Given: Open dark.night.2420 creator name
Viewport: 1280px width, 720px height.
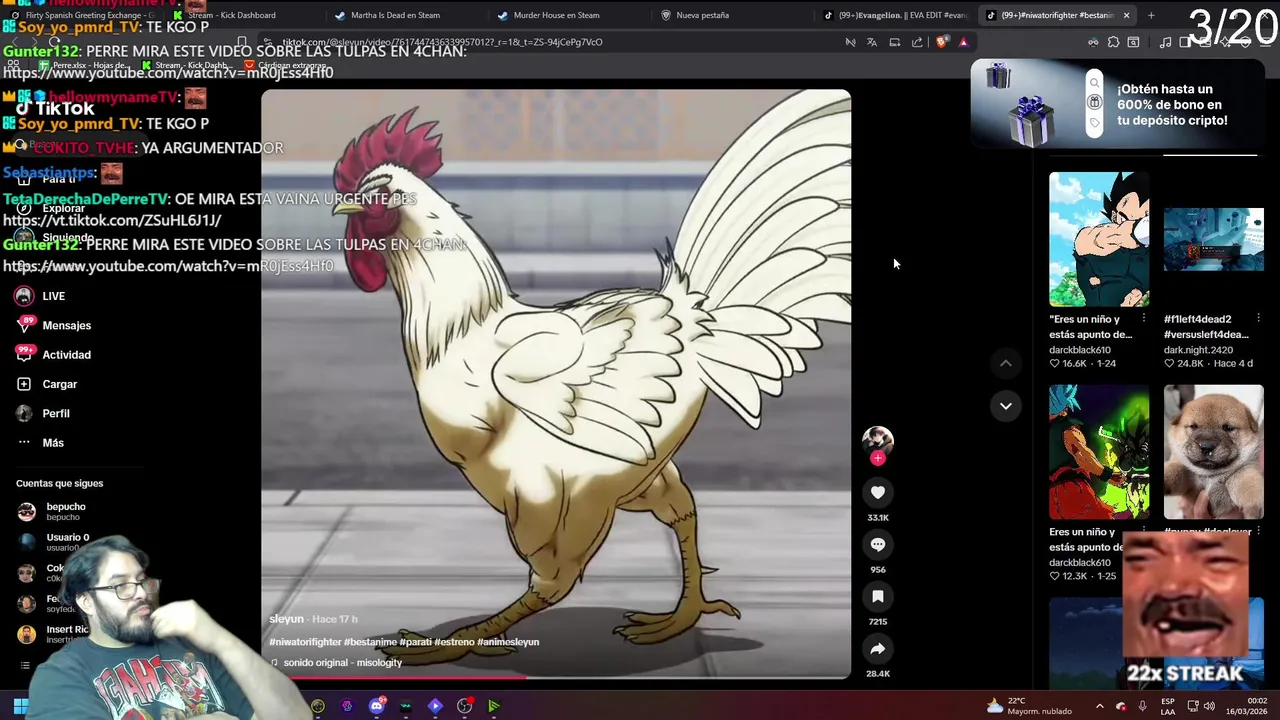Looking at the screenshot, I should tap(1198, 350).
